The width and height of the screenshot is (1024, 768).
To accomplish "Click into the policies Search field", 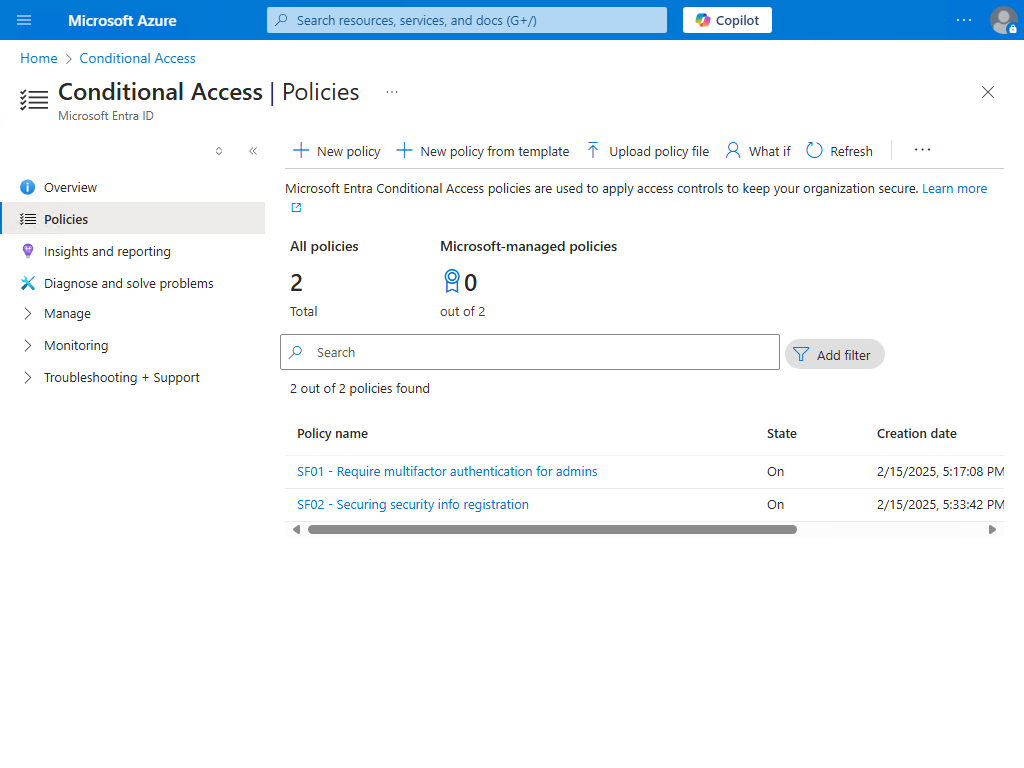I will (x=530, y=352).
